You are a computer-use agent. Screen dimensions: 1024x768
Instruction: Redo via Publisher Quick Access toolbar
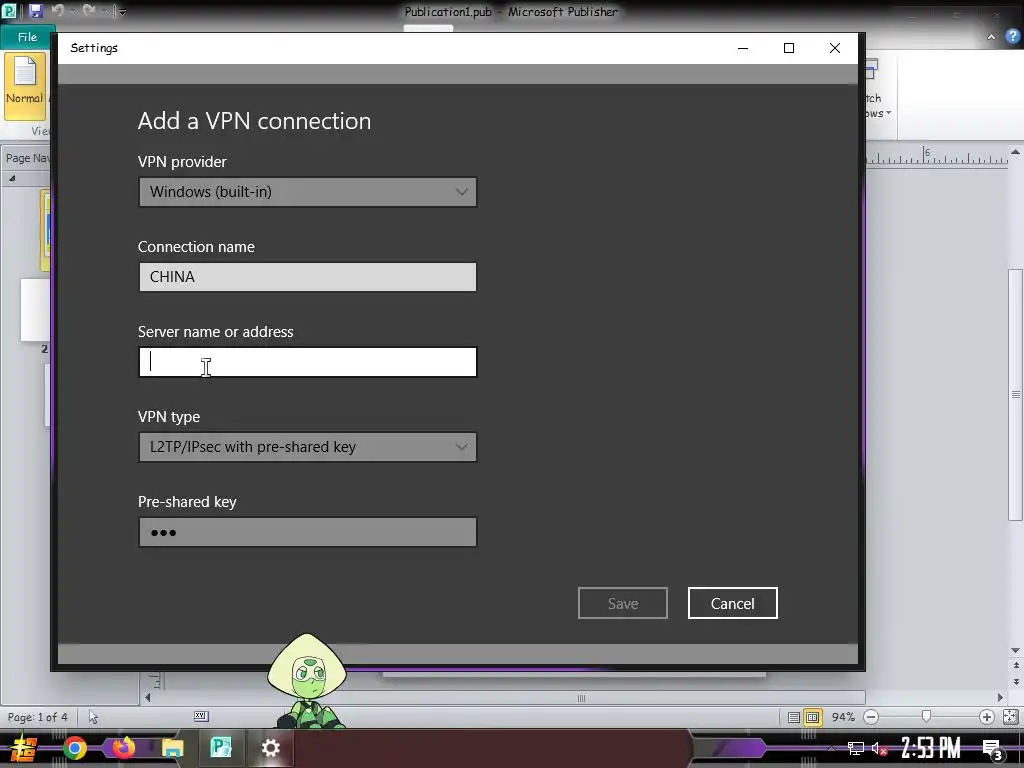pos(89,10)
